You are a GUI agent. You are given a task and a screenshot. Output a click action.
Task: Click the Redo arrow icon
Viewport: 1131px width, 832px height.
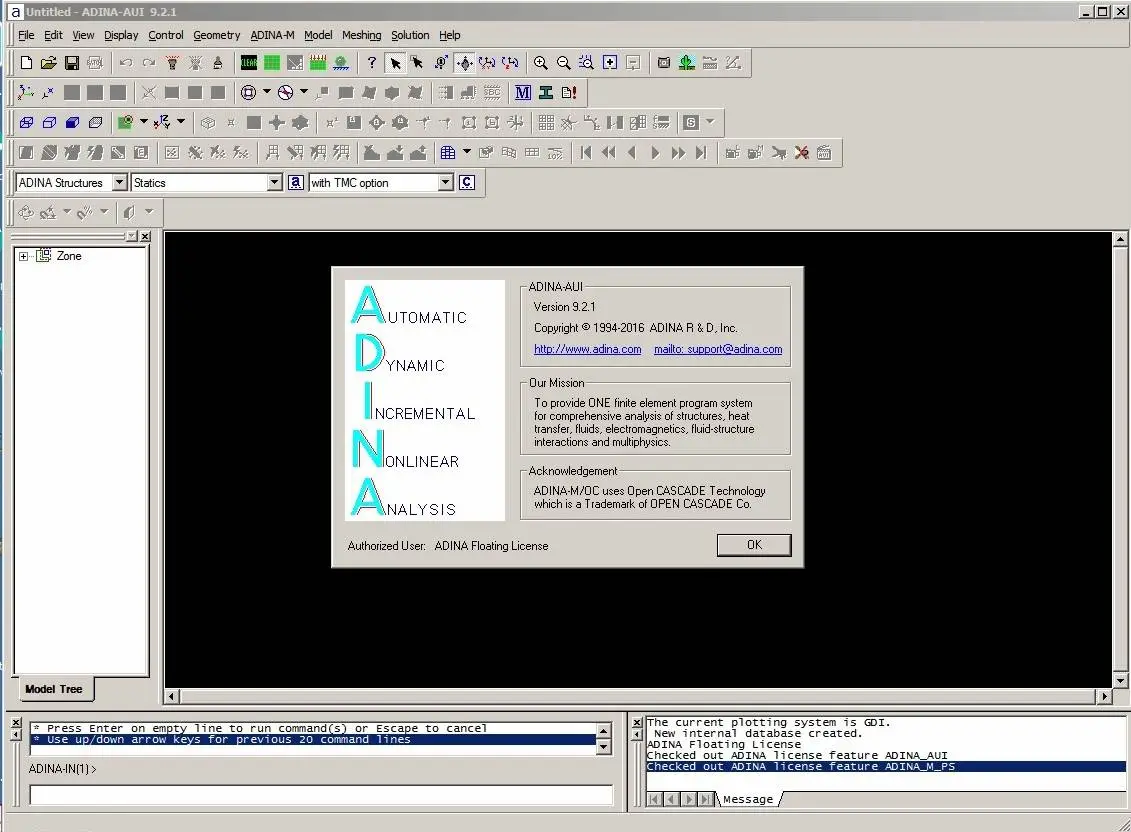(x=149, y=63)
